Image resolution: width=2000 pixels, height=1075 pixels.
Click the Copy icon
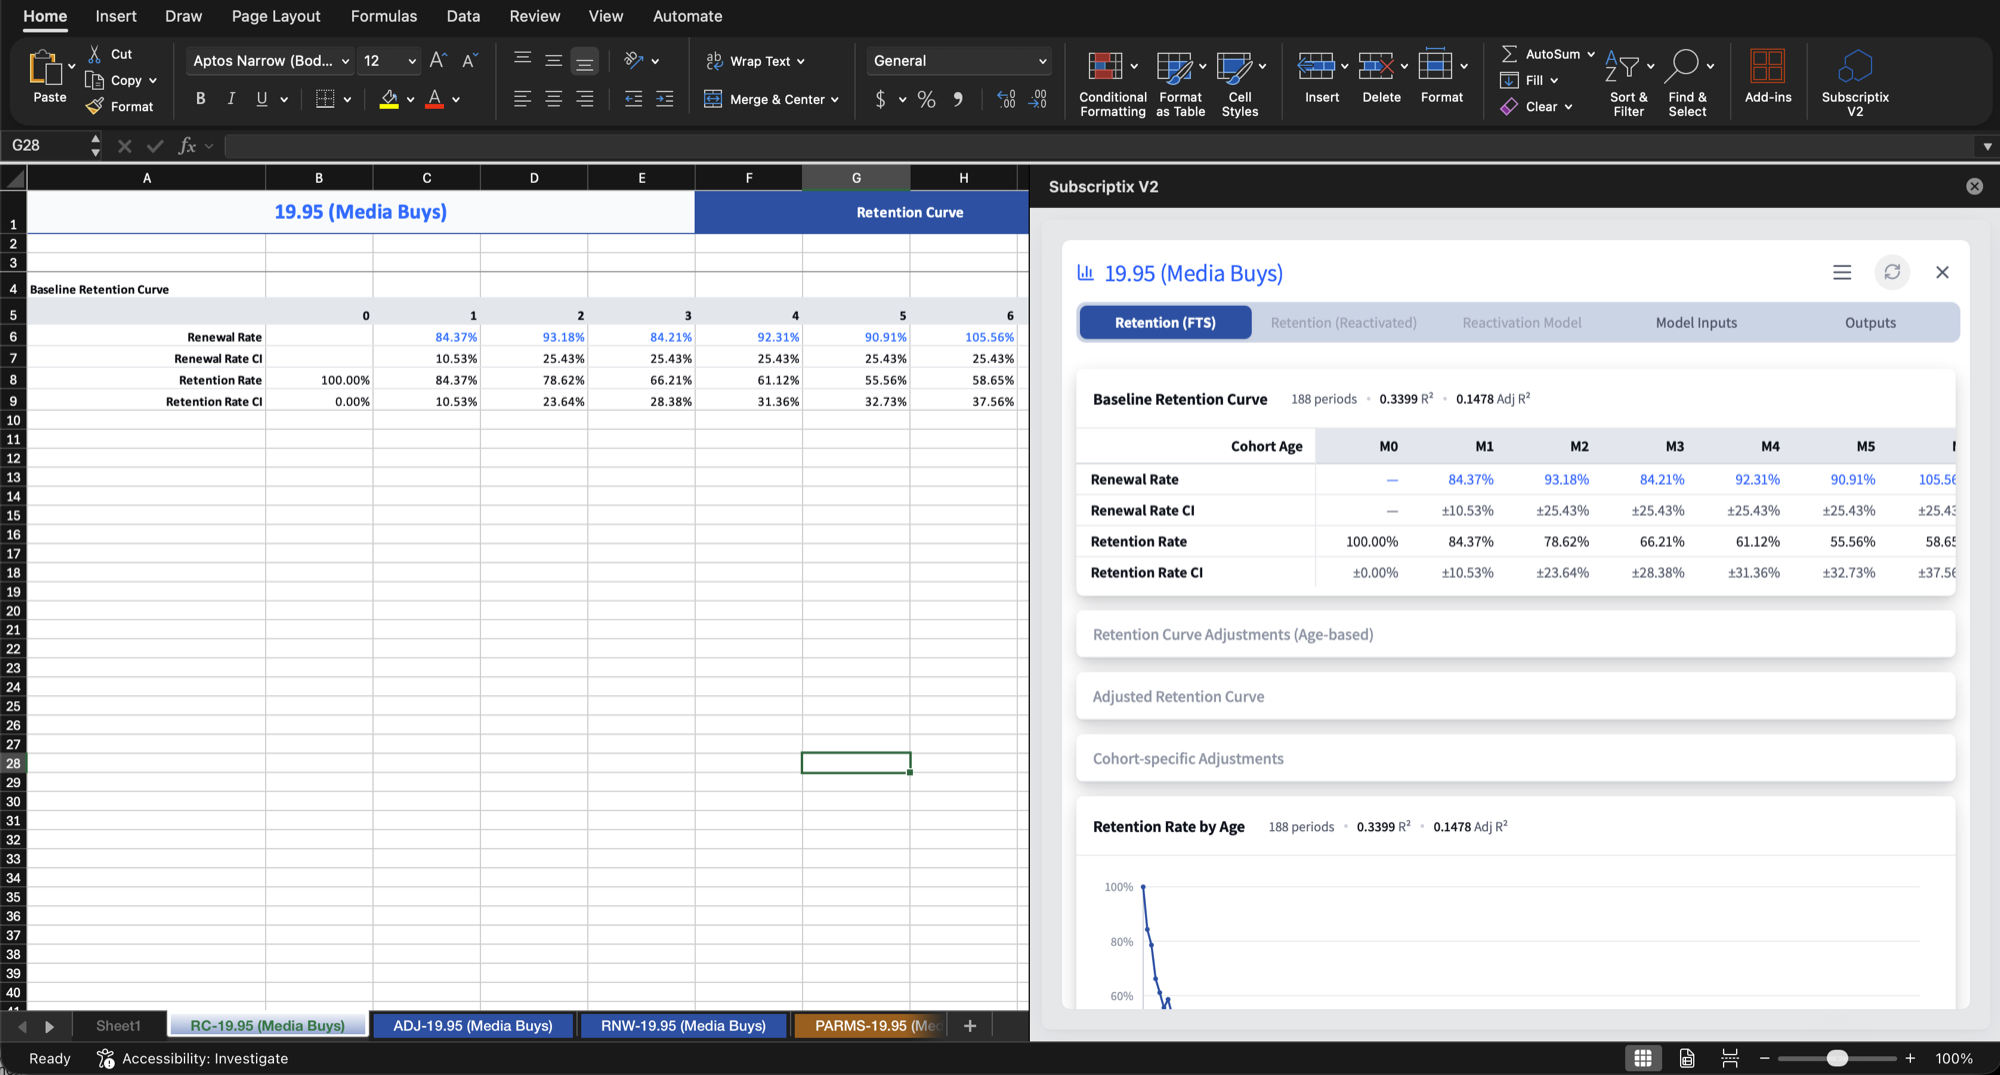(x=95, y=80)
